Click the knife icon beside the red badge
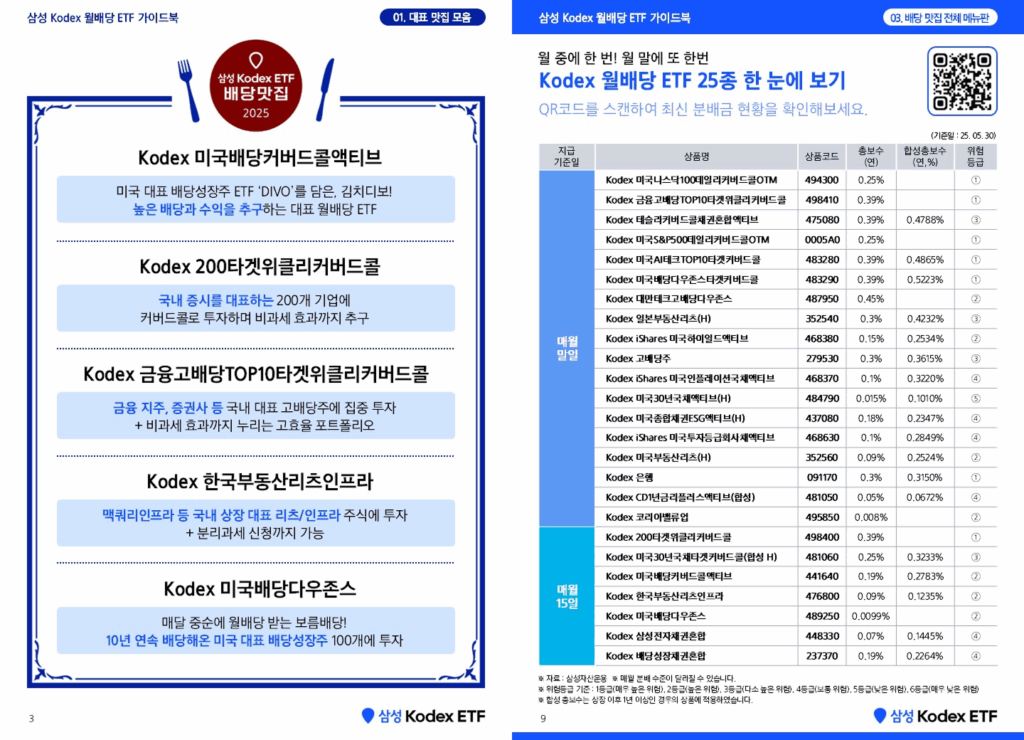Image resolution: width=1024 pixels, height=740 pixels. click(x=325, y=89)
